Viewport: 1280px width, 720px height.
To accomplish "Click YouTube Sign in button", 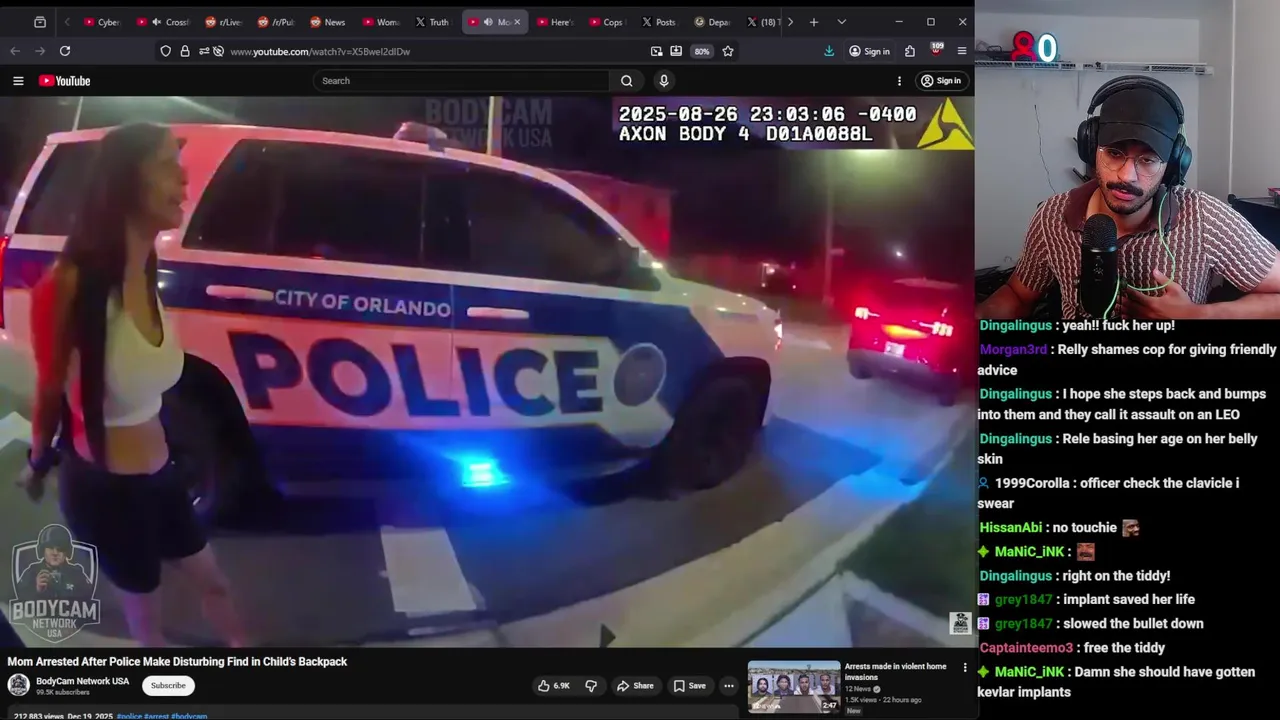I will [941, 81].
